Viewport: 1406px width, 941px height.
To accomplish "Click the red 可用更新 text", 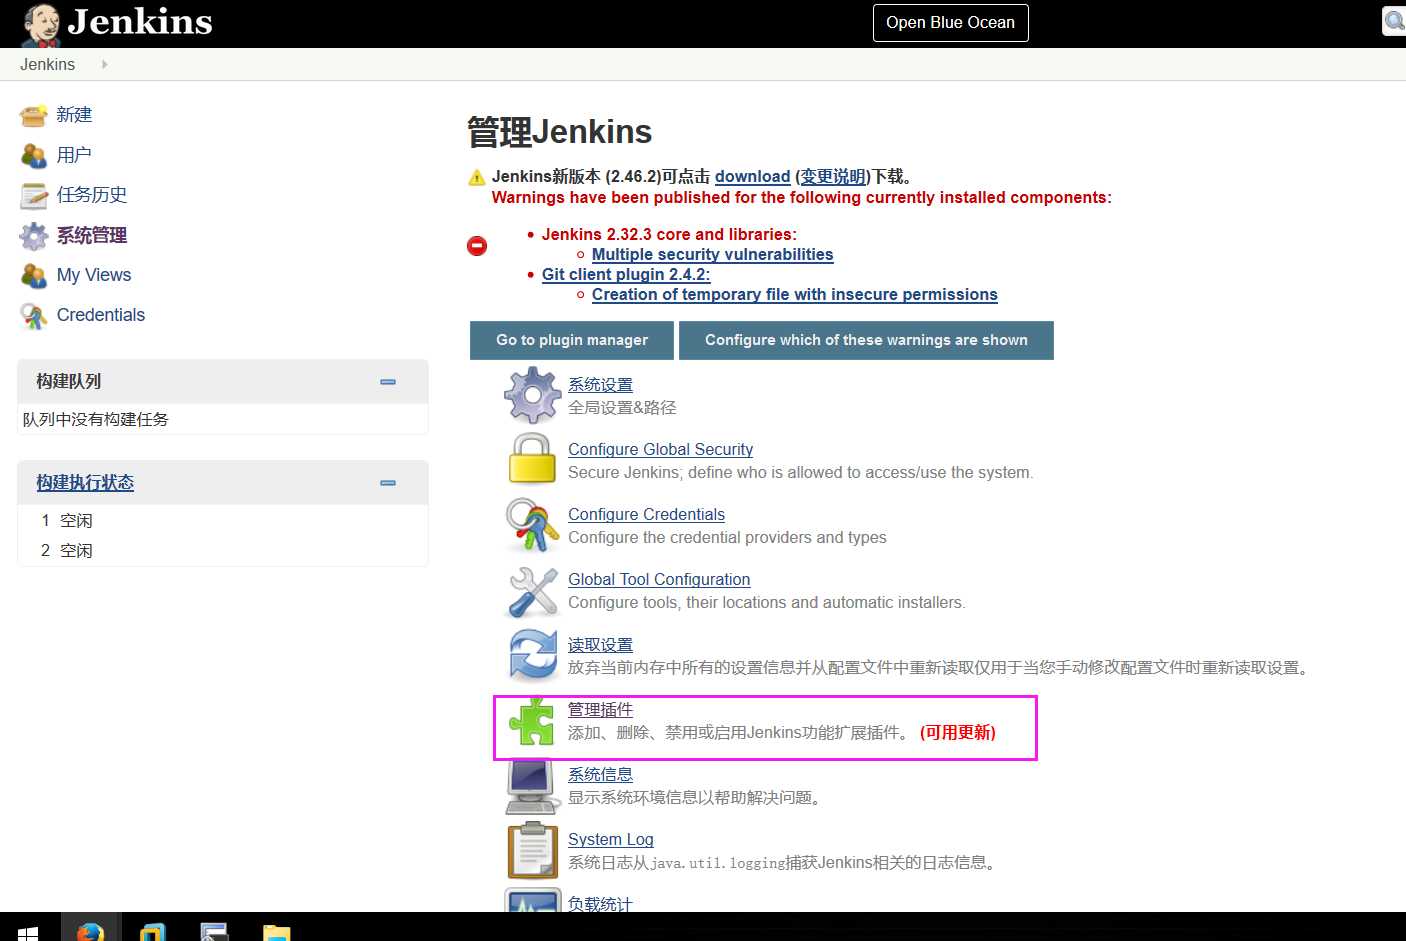I will [958, 733].
